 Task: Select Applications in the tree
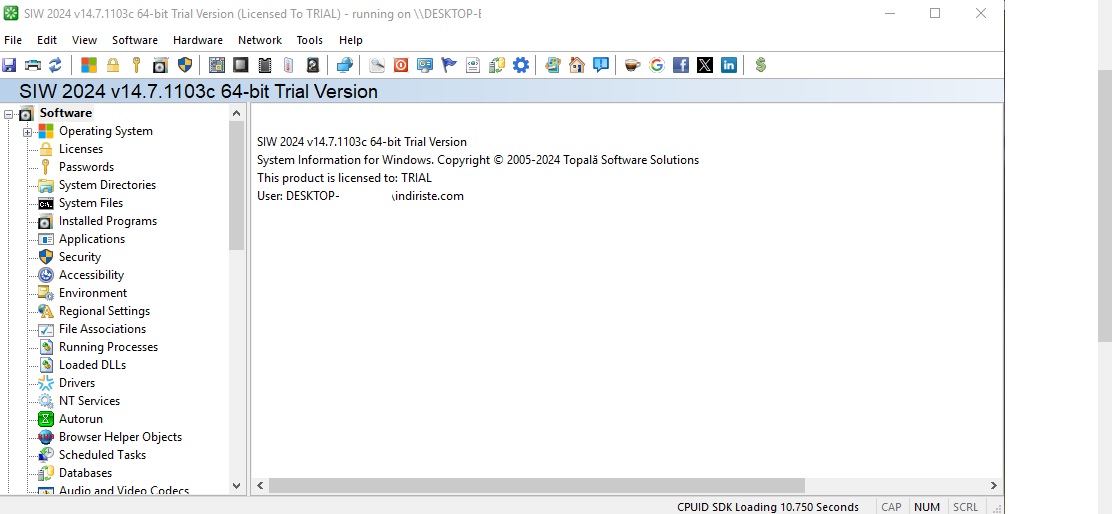click(x=92, y=239)
